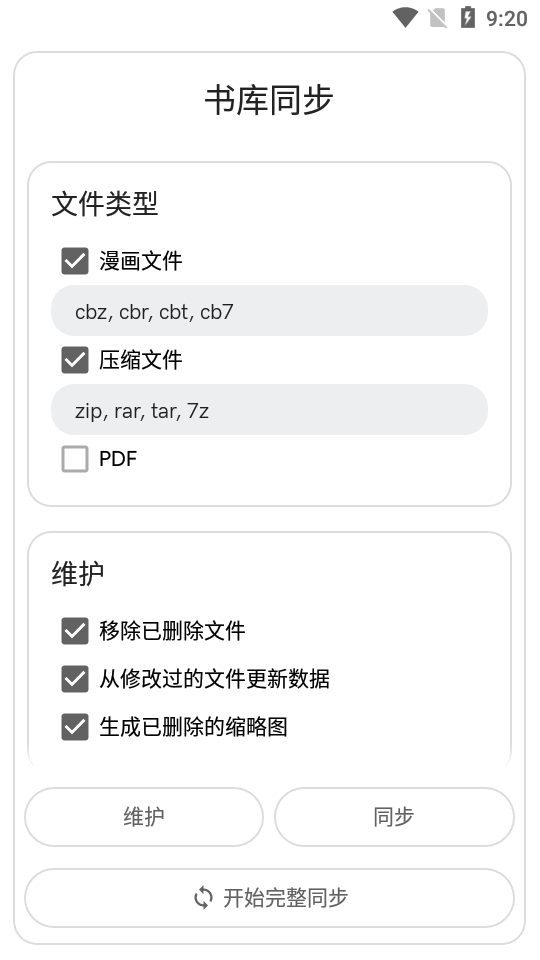
Task: Click the 同步 button
Action: (x=394, y=817)
